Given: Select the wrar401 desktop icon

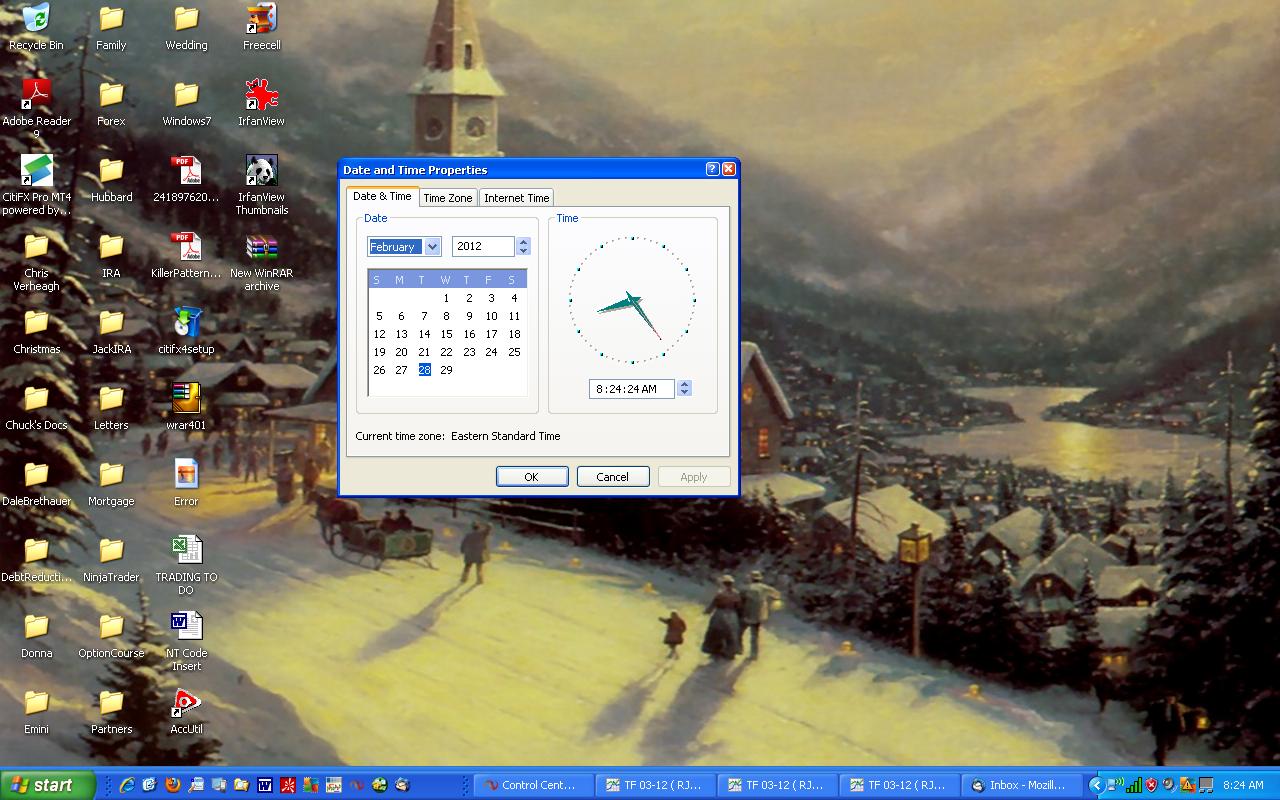Looking at the screenshot, I should pyautogui.click(x=186, y=407).
